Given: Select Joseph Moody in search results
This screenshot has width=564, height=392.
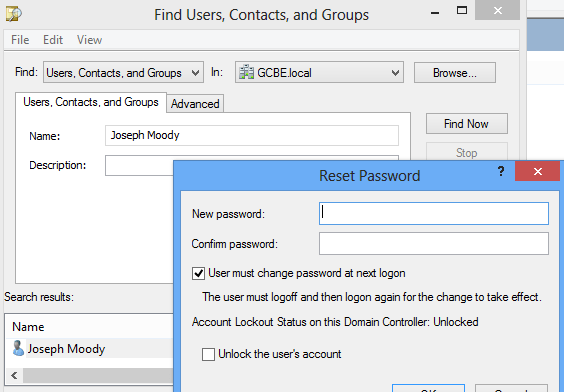Looking at the screenshot, I should coord(66,349).
